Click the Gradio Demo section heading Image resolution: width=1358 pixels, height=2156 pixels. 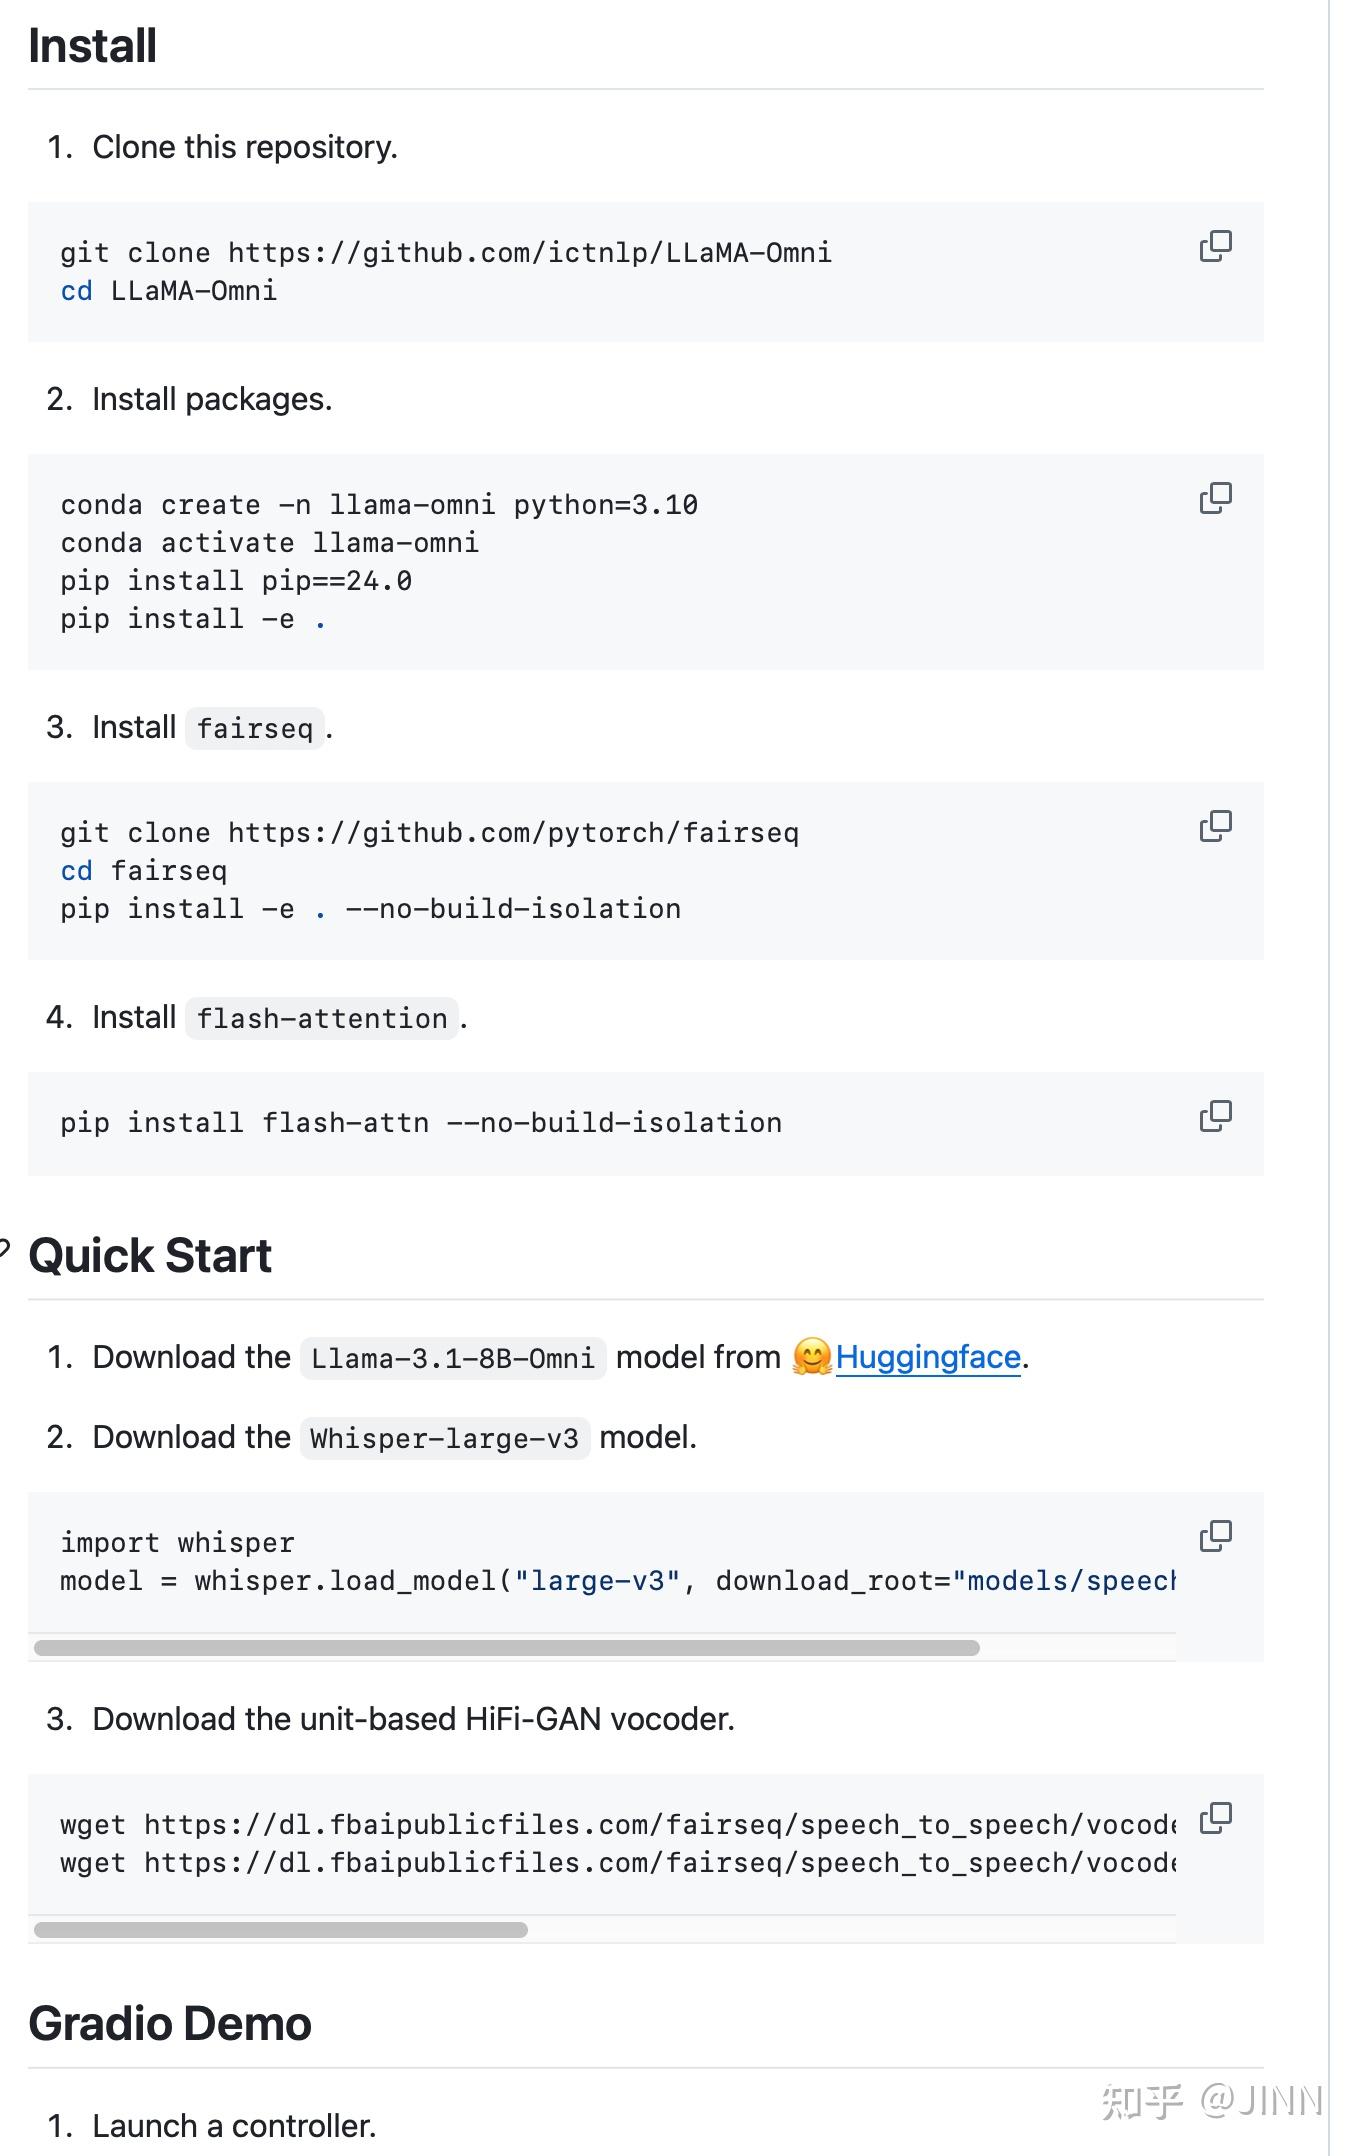pos(170,2024)
